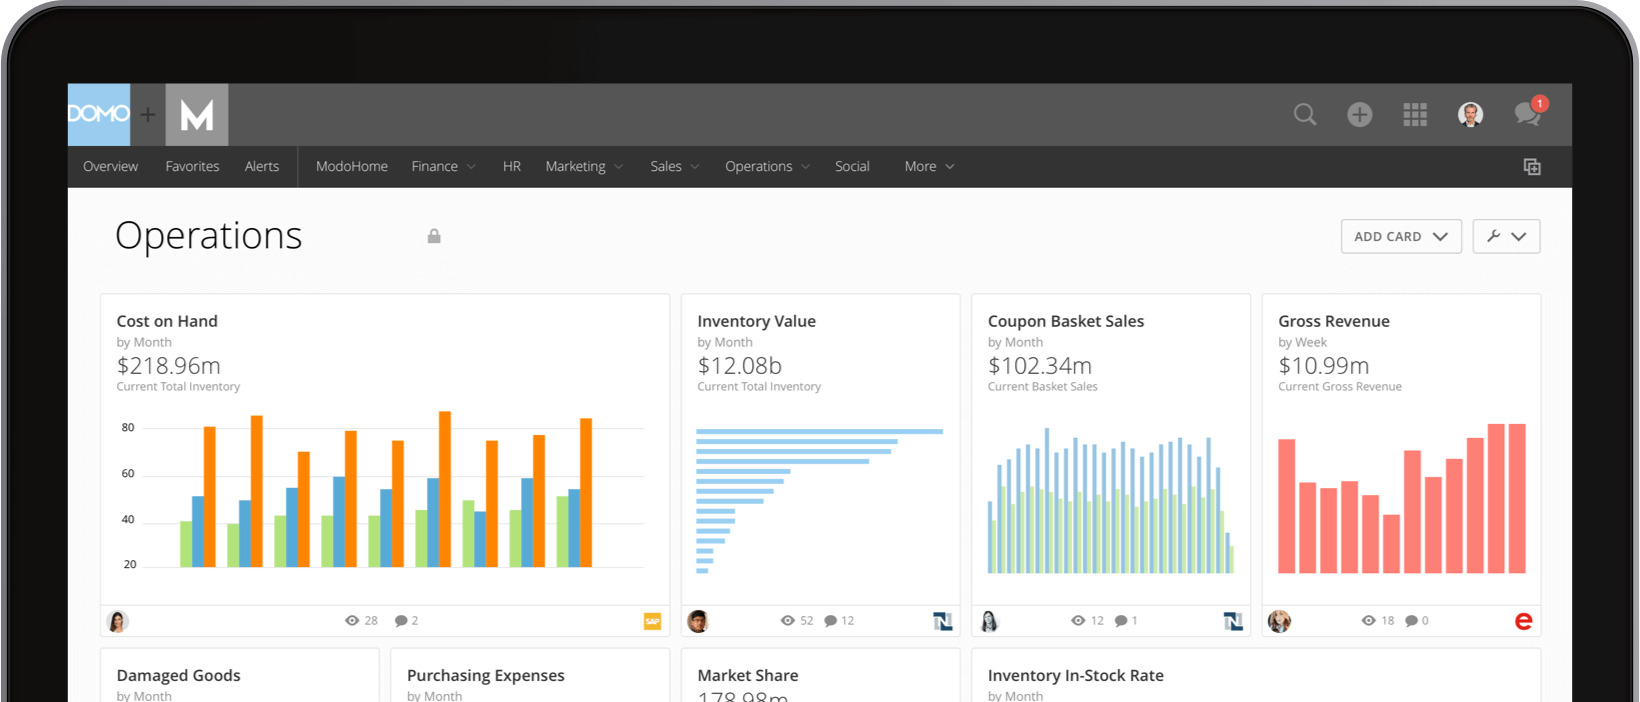Click the Inventory Value horizontal bar chart
The image size is (1640, 702).
820,500
